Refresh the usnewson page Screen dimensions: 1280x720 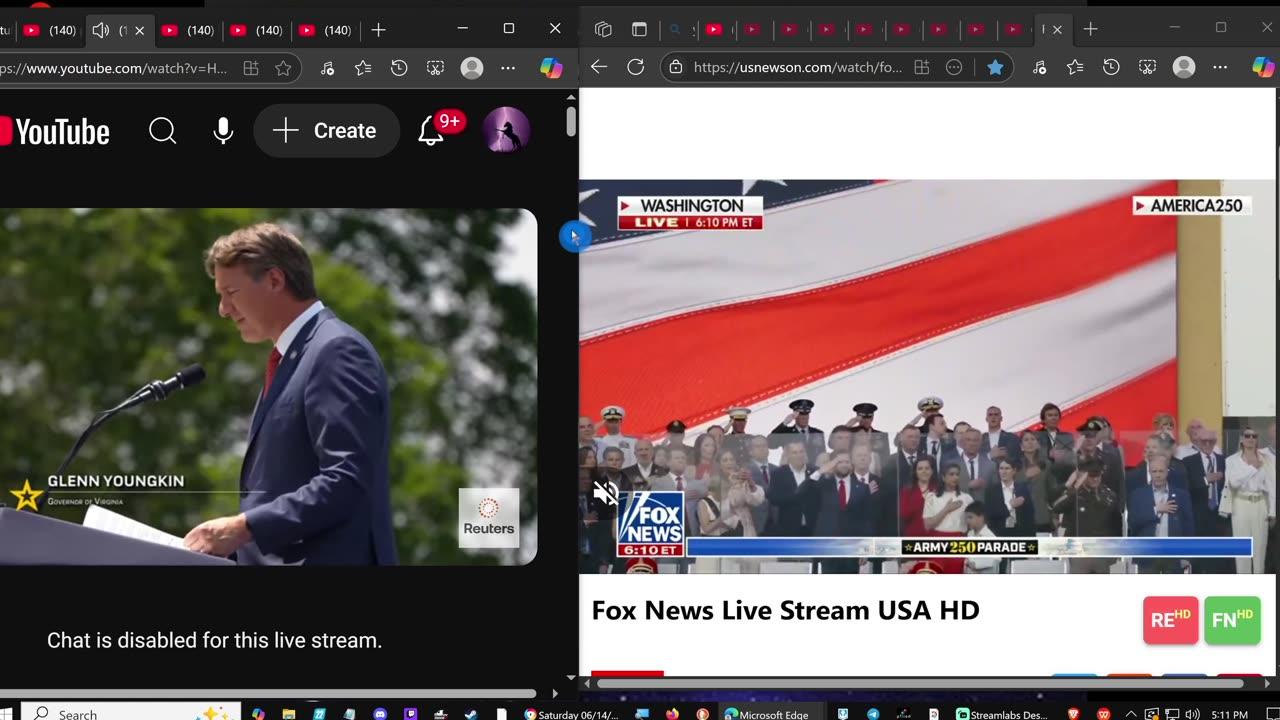coord(635,67)
